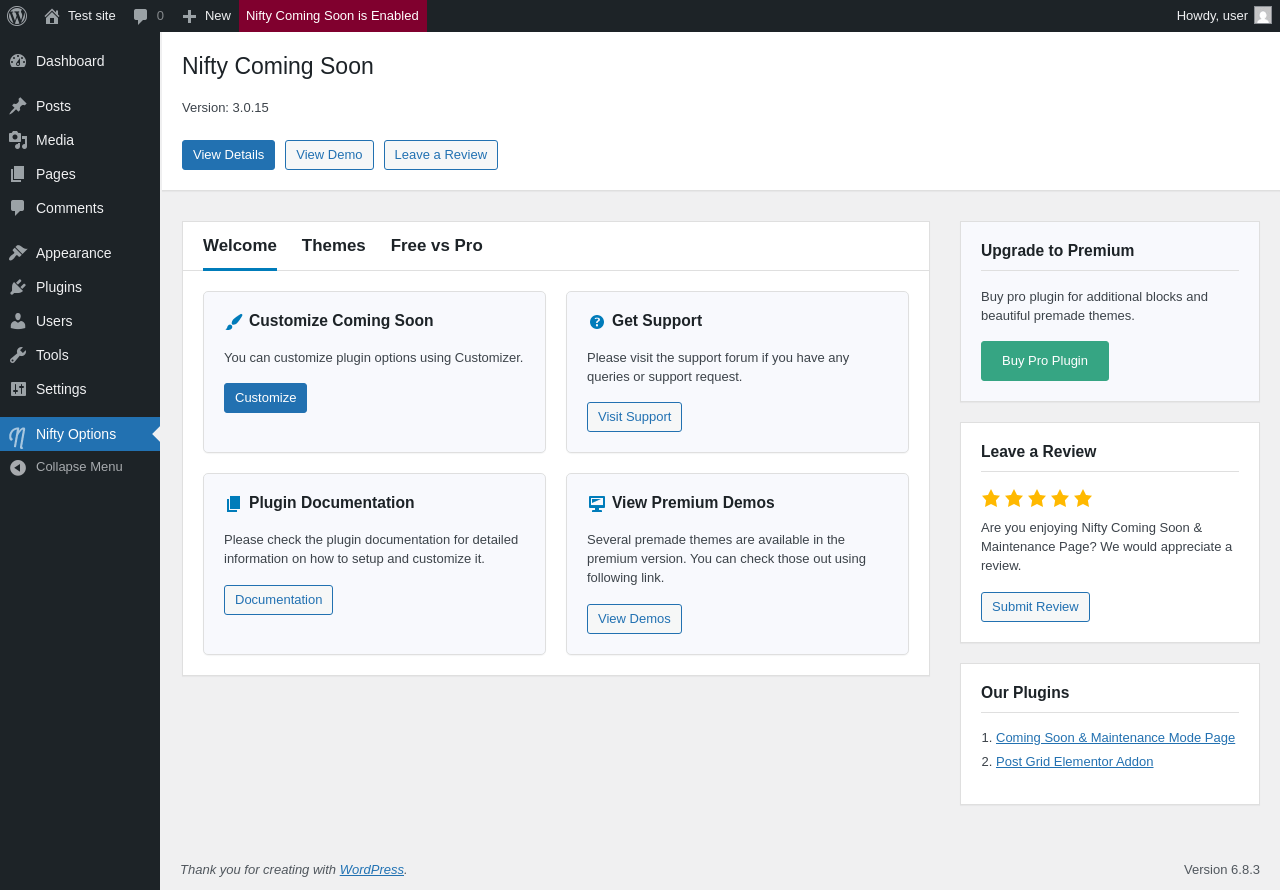Click the Nifty Coming Soon page title
This screenshot has width=1280, height=890.
[278, 66]
